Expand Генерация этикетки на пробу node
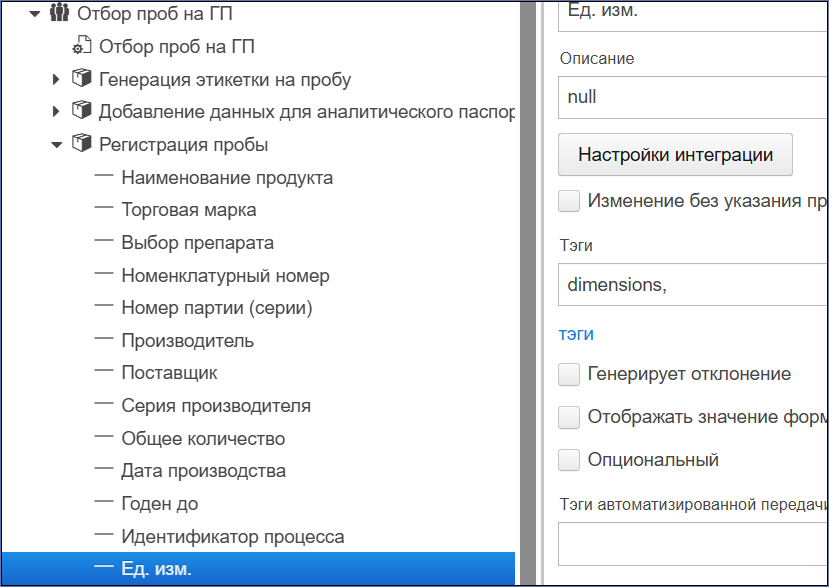 56,79
